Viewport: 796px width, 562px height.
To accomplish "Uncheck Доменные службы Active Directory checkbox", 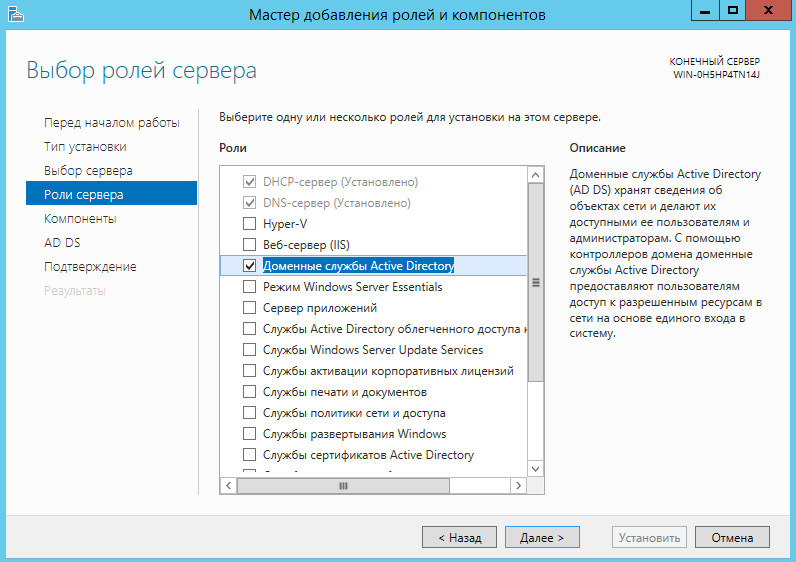I will 249,266.
